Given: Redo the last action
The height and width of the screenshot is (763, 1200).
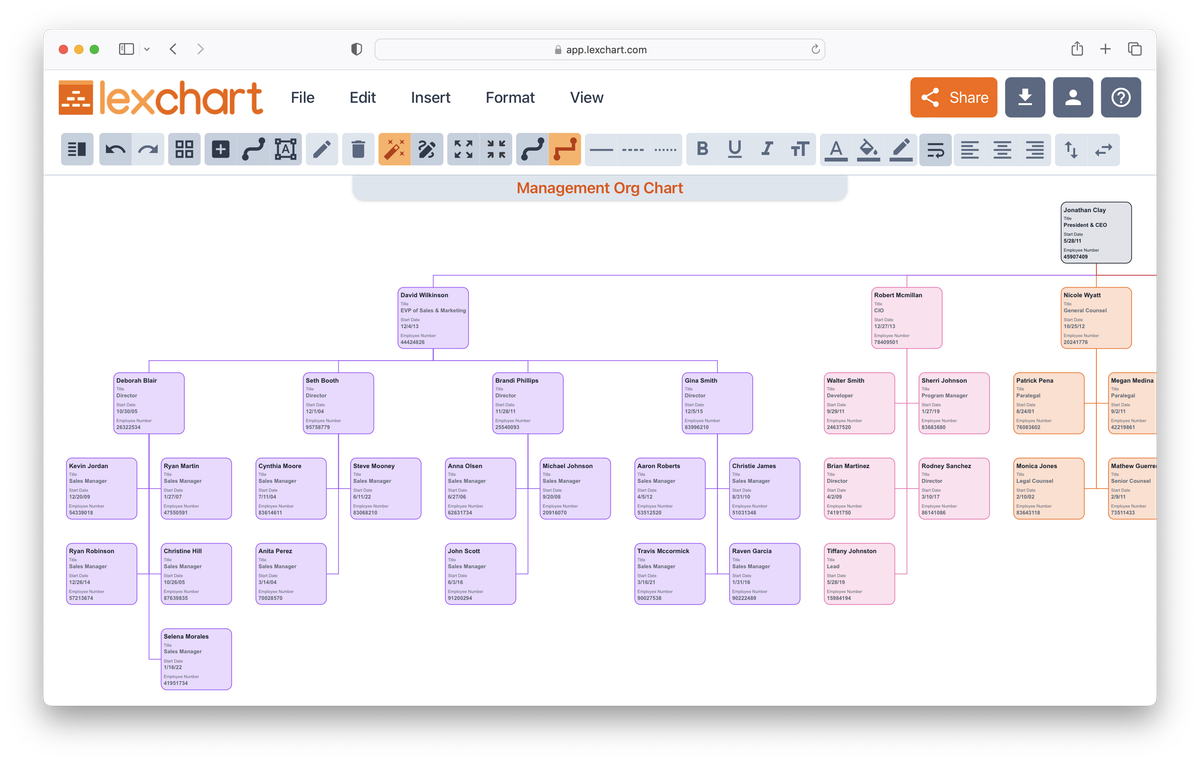Looking at the screenshot, I should click(148, 149).
